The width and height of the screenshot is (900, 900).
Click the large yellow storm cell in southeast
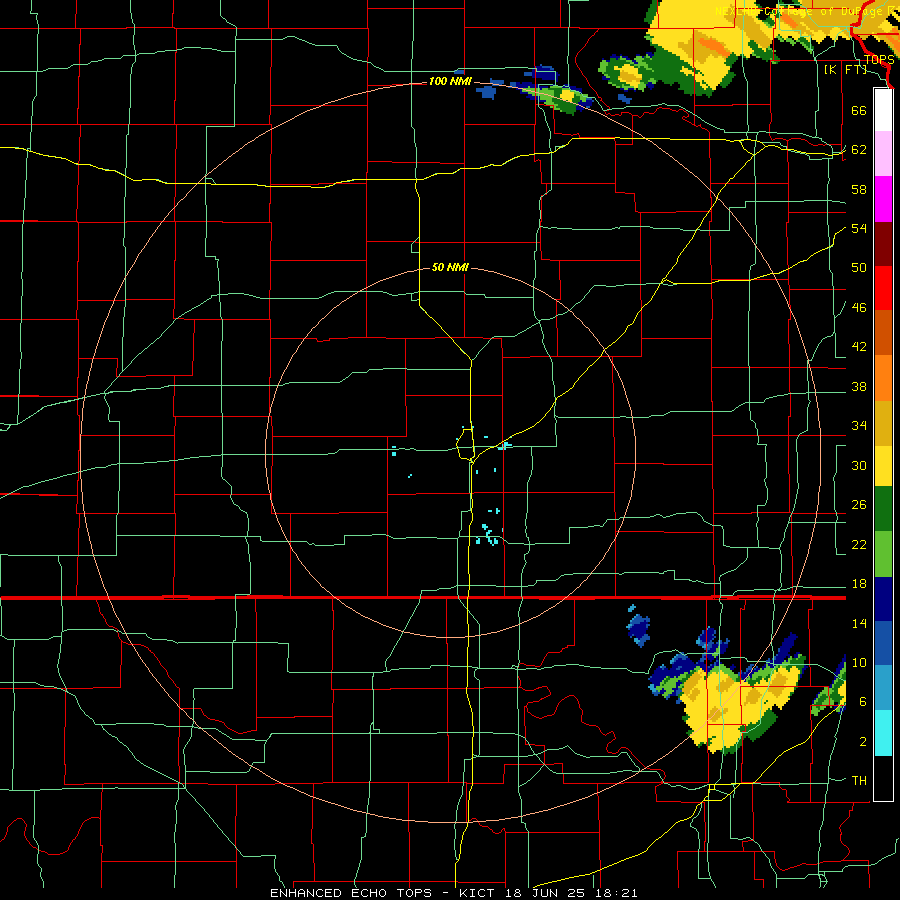tap(717, 709)
